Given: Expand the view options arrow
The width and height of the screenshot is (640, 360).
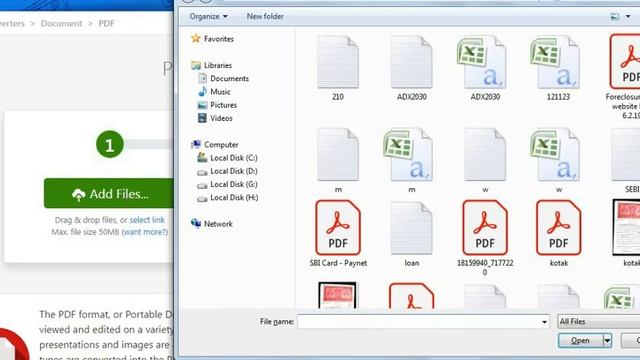Looking at the screenshot, I should 628,16.
